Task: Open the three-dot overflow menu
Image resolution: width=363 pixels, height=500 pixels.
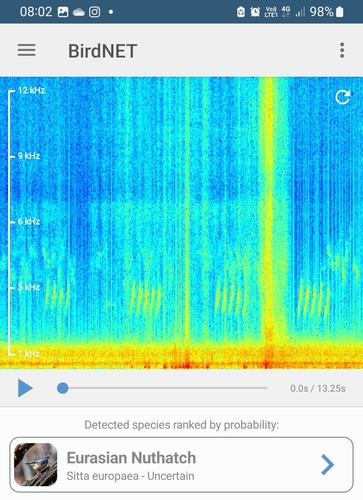Action: click(342, 50)
